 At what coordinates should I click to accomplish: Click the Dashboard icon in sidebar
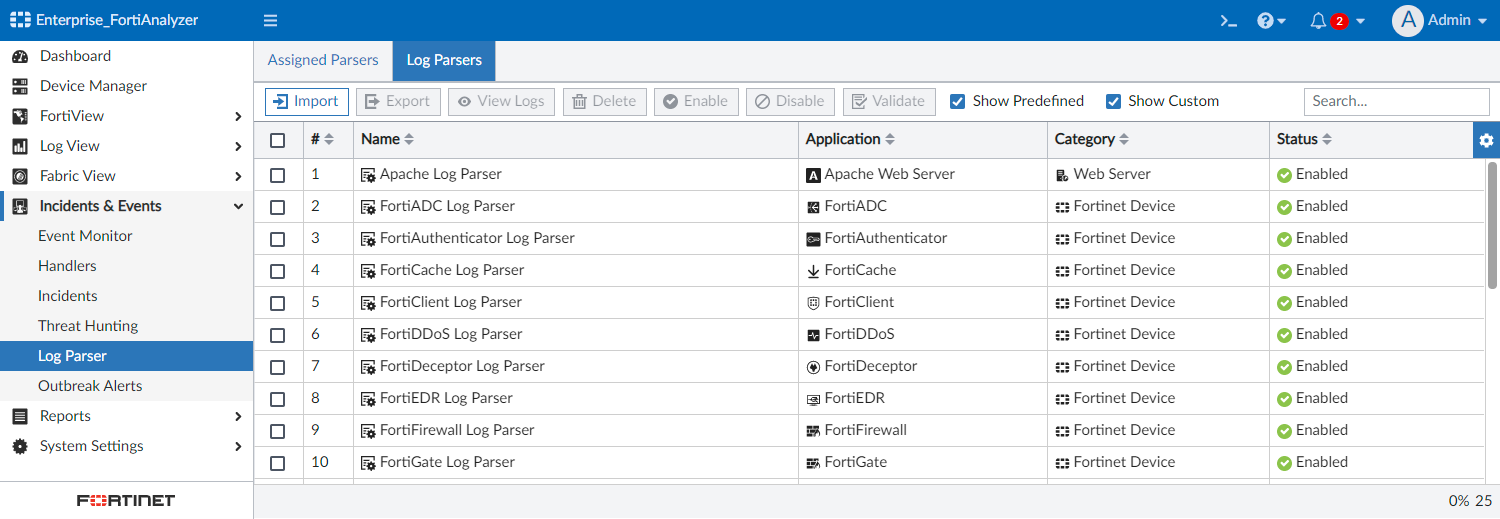coord(20,57)
